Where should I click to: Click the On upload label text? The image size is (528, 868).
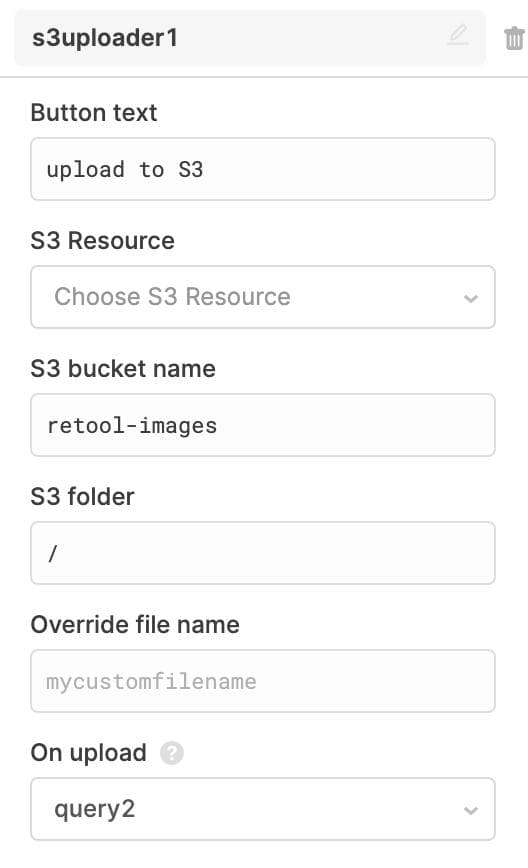tap(89, 753)
